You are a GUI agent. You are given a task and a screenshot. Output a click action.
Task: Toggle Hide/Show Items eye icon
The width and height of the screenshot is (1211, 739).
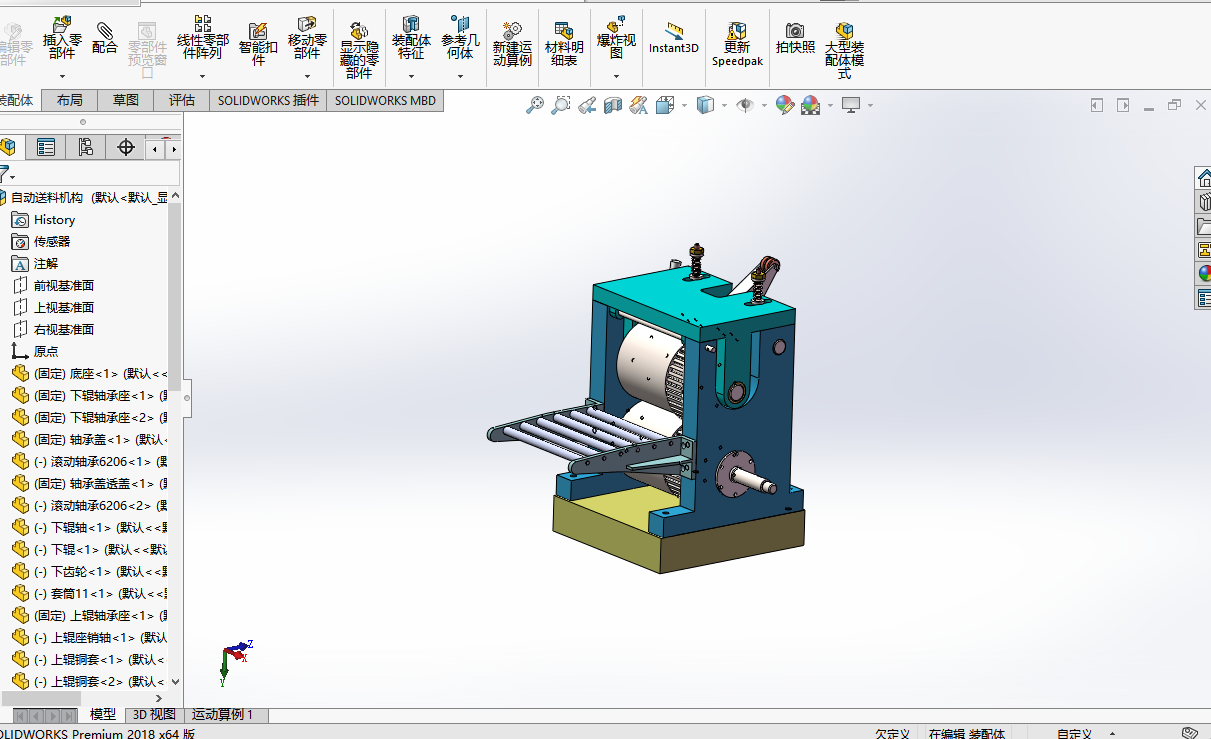[x=744, y=104]
